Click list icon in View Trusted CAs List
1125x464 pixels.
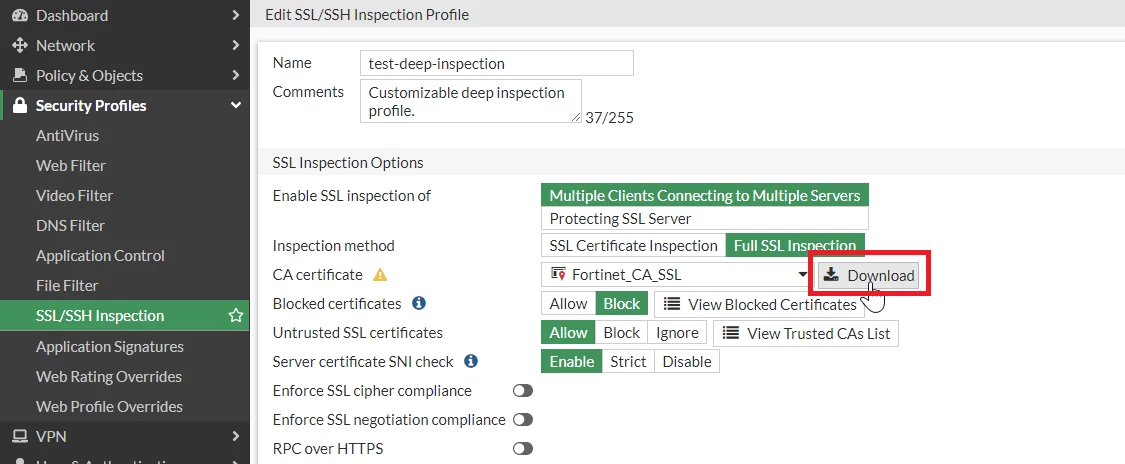[730, 333]
